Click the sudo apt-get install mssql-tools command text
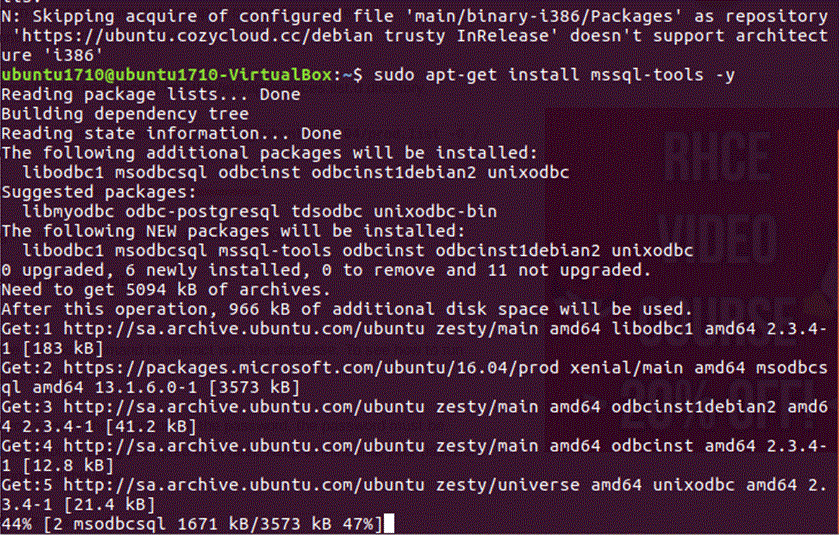 click(554, 75)
